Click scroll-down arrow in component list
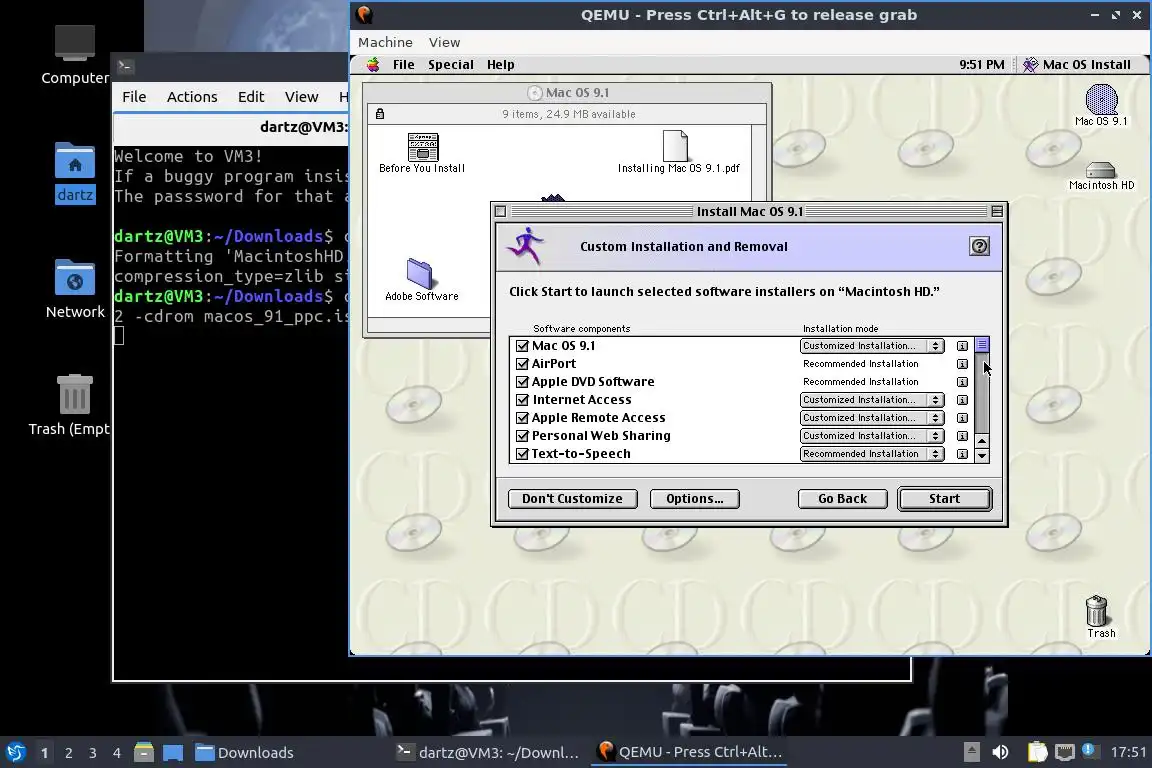This screenshot has width=1152, height=768. pyautogui.click(x=982, y=456)
